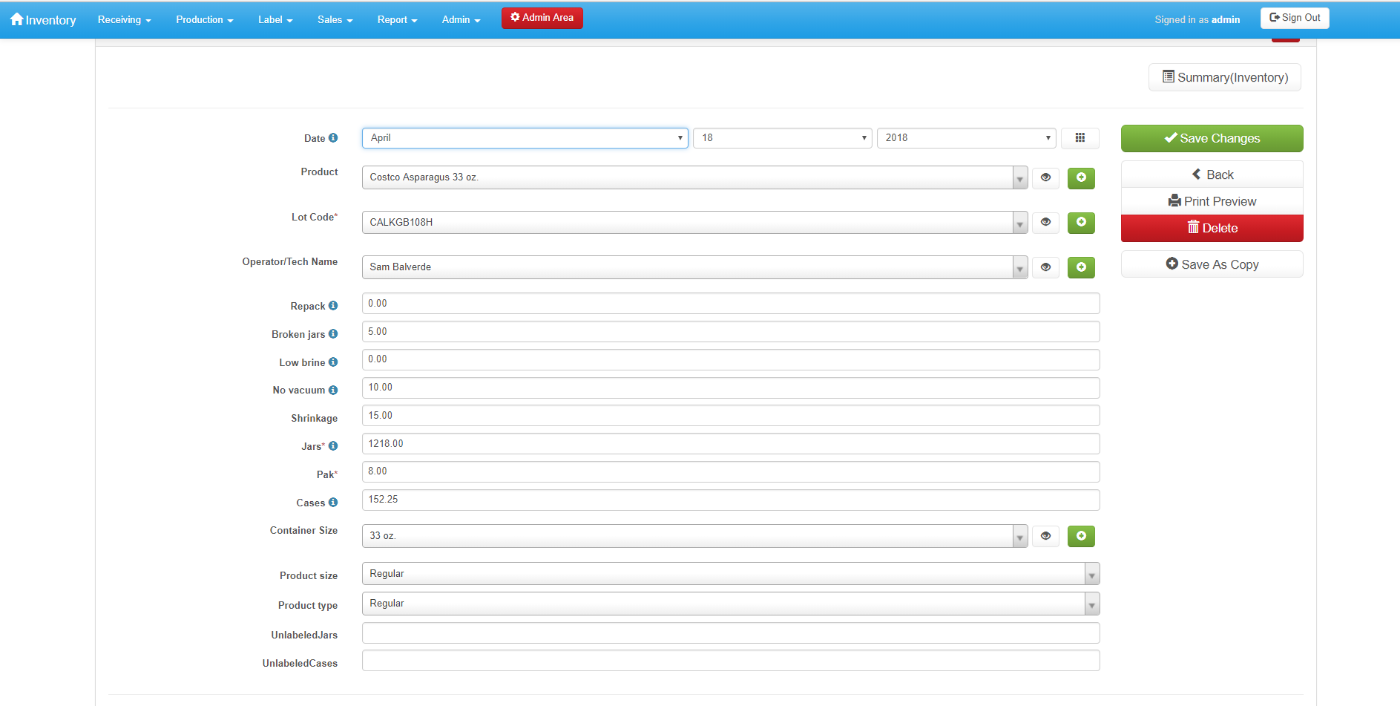Image resolution: width=1400 pixels, height=706 pixels.
Task: Add a new Product with green plus
Action: coord(1081,178)
